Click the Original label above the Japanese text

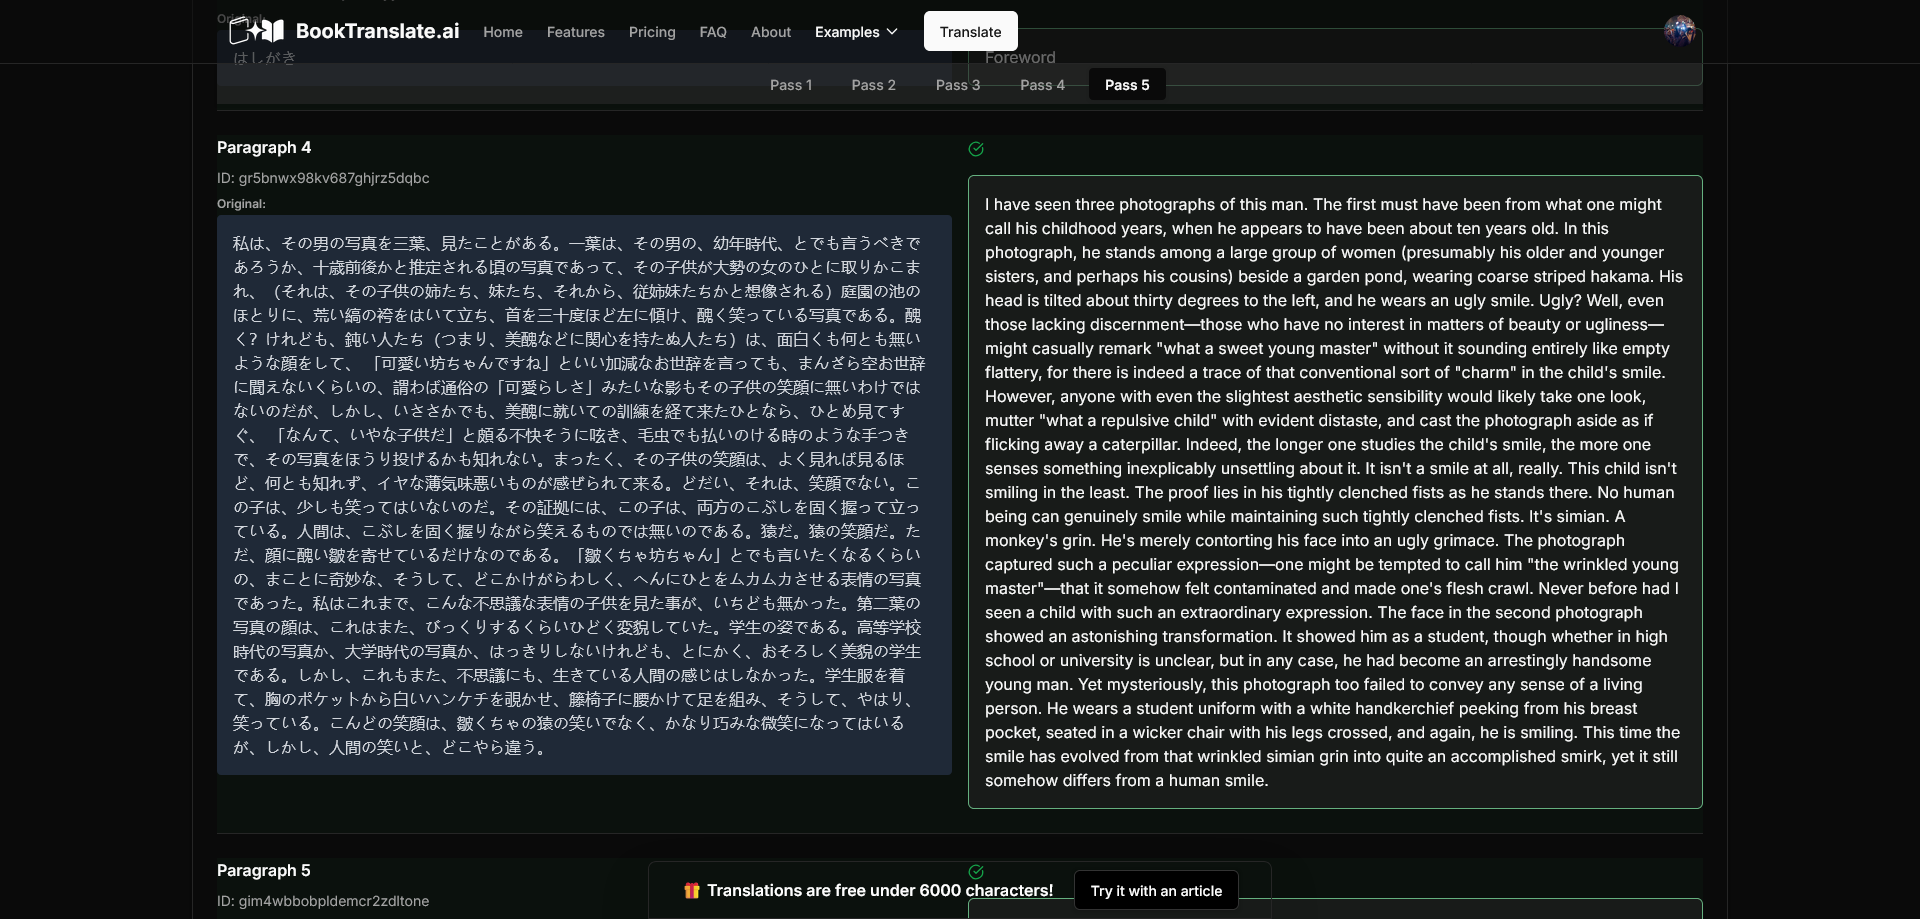click(x=241, y=204)
